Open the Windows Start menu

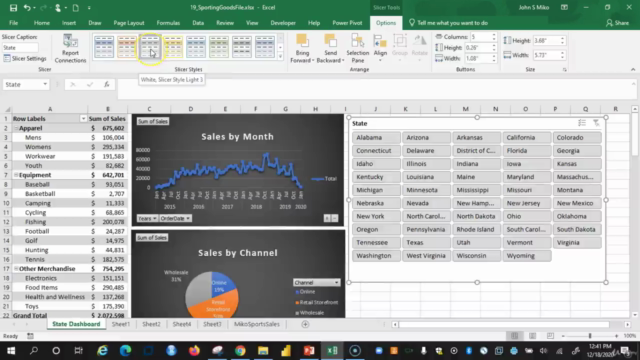[x=11, y=351]
